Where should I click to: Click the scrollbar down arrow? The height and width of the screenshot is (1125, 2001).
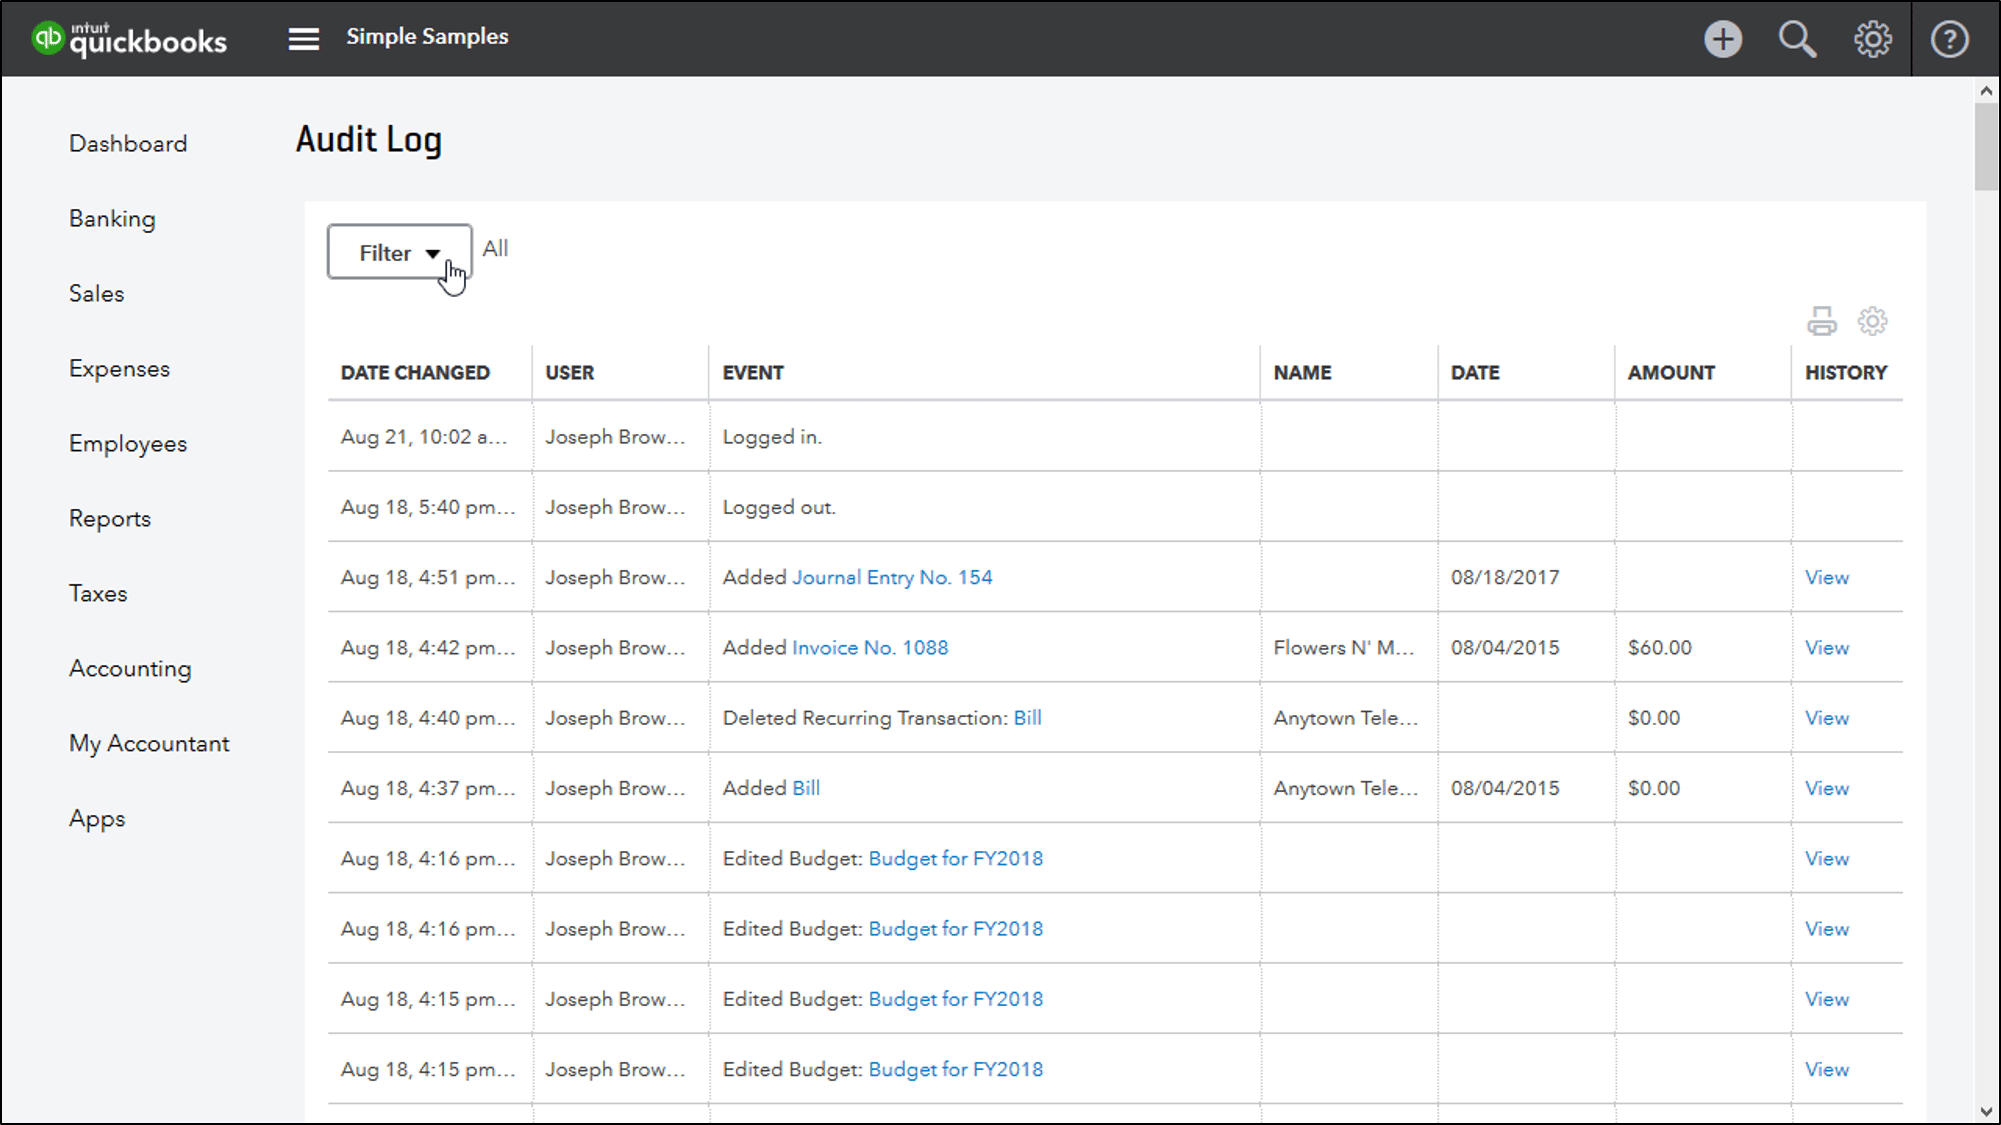(x=1986, y=1112)
